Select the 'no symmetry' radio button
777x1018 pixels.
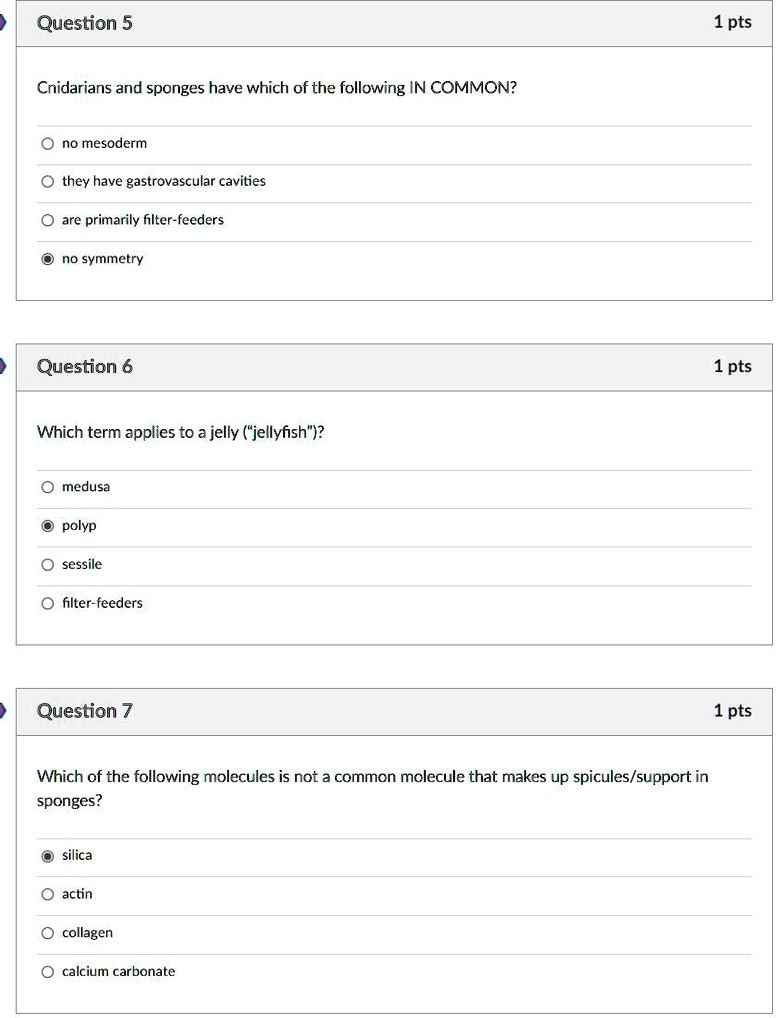47,258
